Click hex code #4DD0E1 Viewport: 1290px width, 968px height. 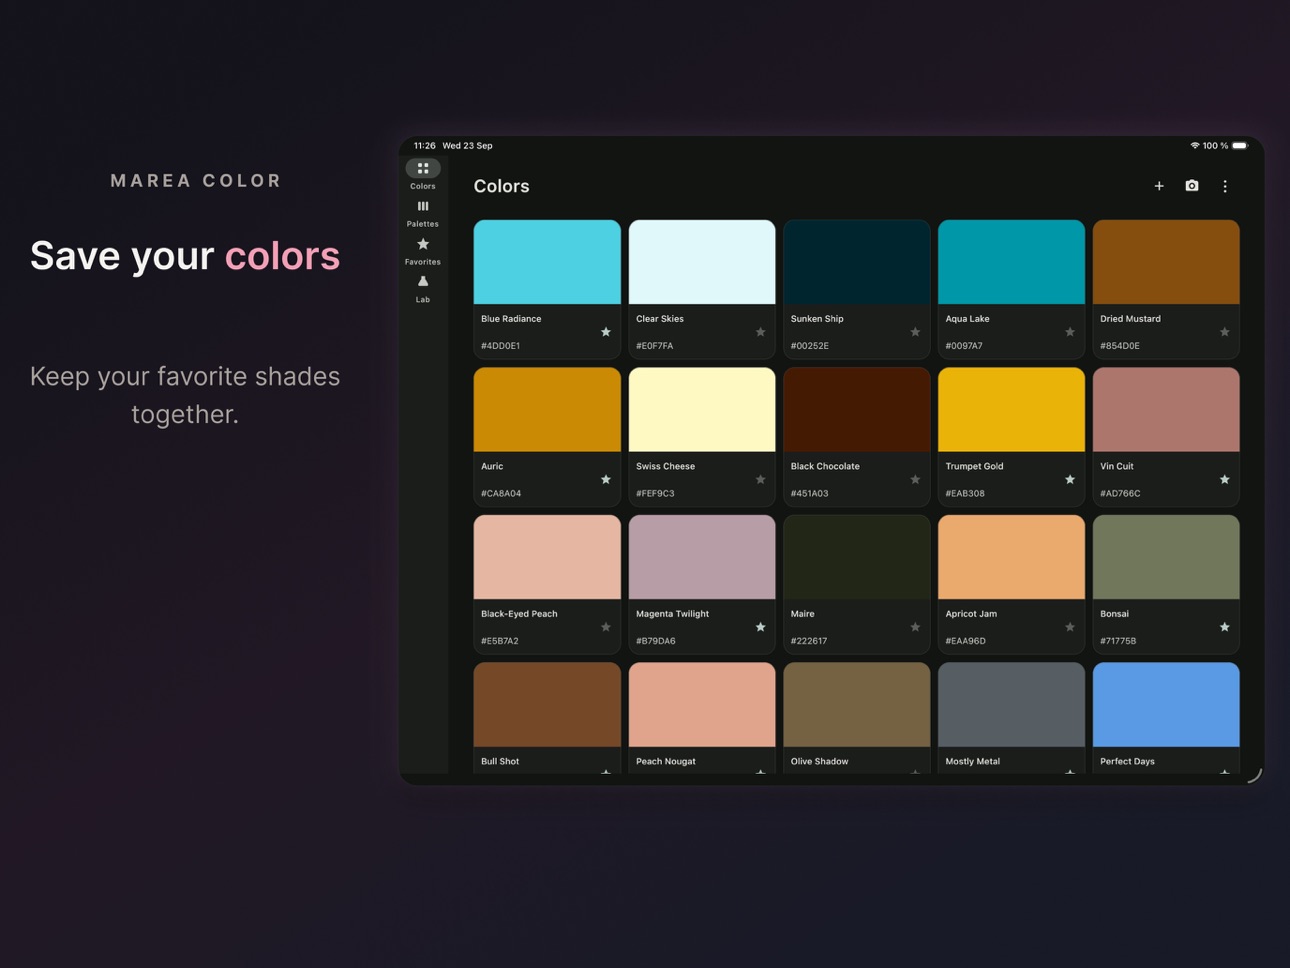point(501,346)
